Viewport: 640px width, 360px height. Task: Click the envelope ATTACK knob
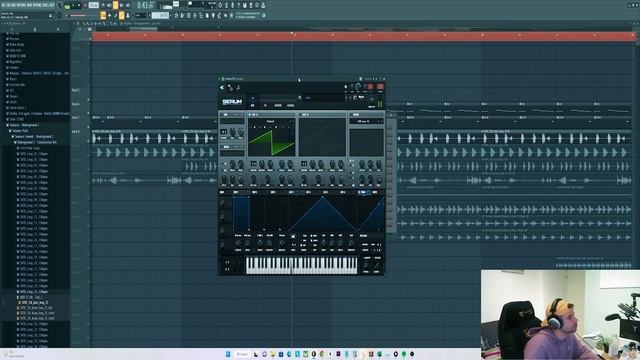click(238, 243)
